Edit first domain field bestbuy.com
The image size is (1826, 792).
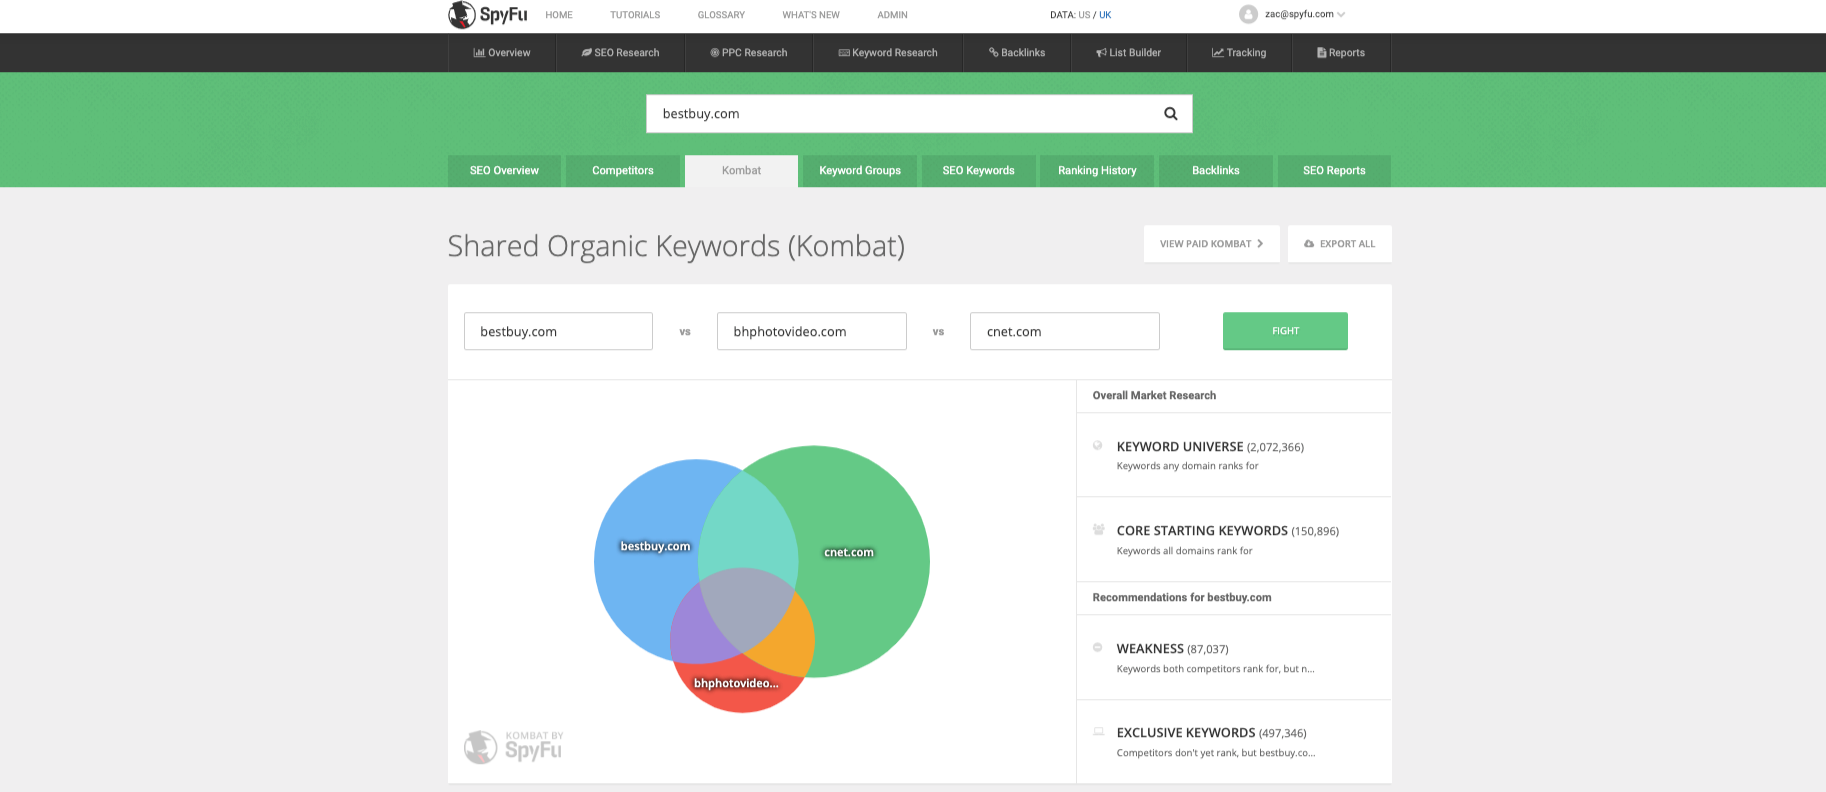coord(558,331)
